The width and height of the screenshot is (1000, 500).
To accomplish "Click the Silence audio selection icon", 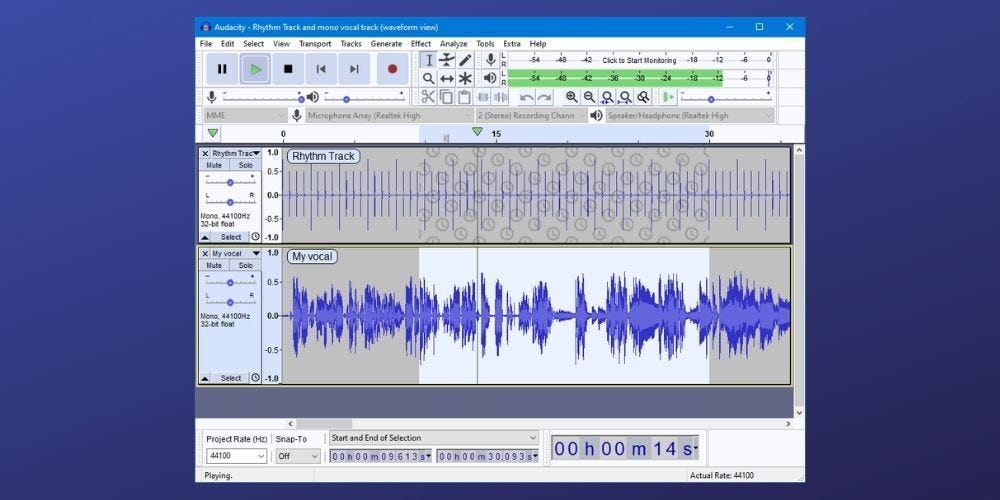I will pyautogui.click(x=501, y=97).
